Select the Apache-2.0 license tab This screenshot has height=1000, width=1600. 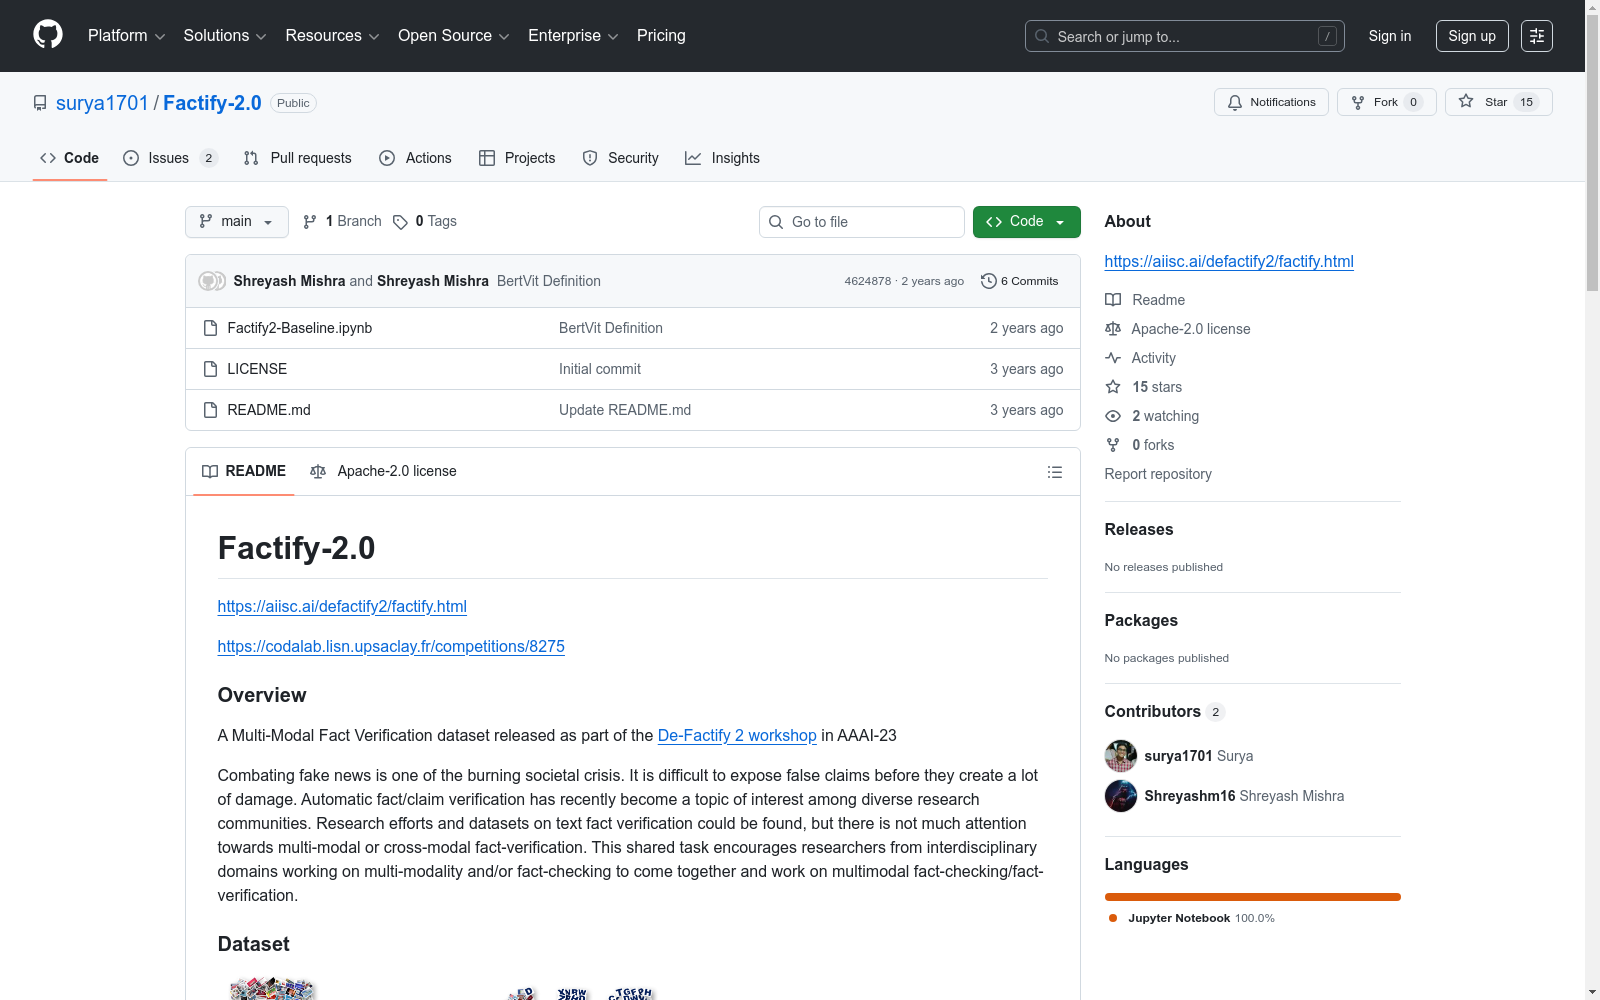tap(384, 471)
